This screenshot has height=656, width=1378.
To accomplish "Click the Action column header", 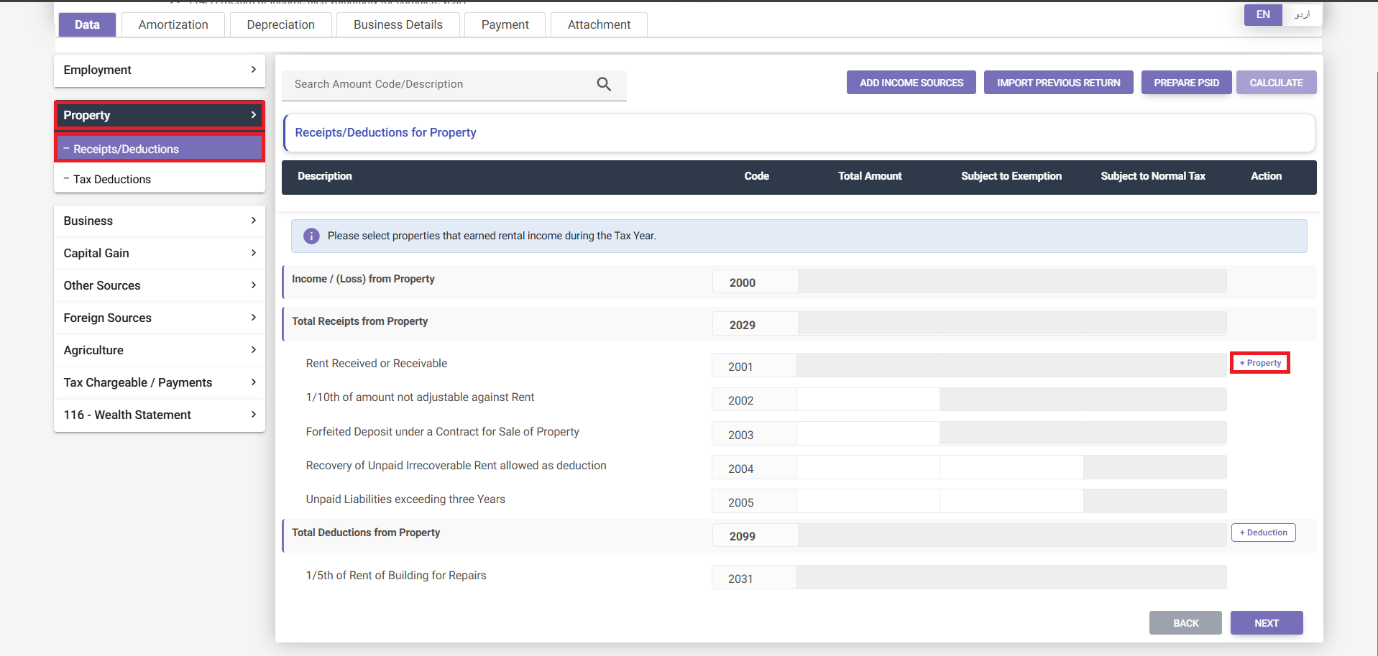I will [1266, 176].
